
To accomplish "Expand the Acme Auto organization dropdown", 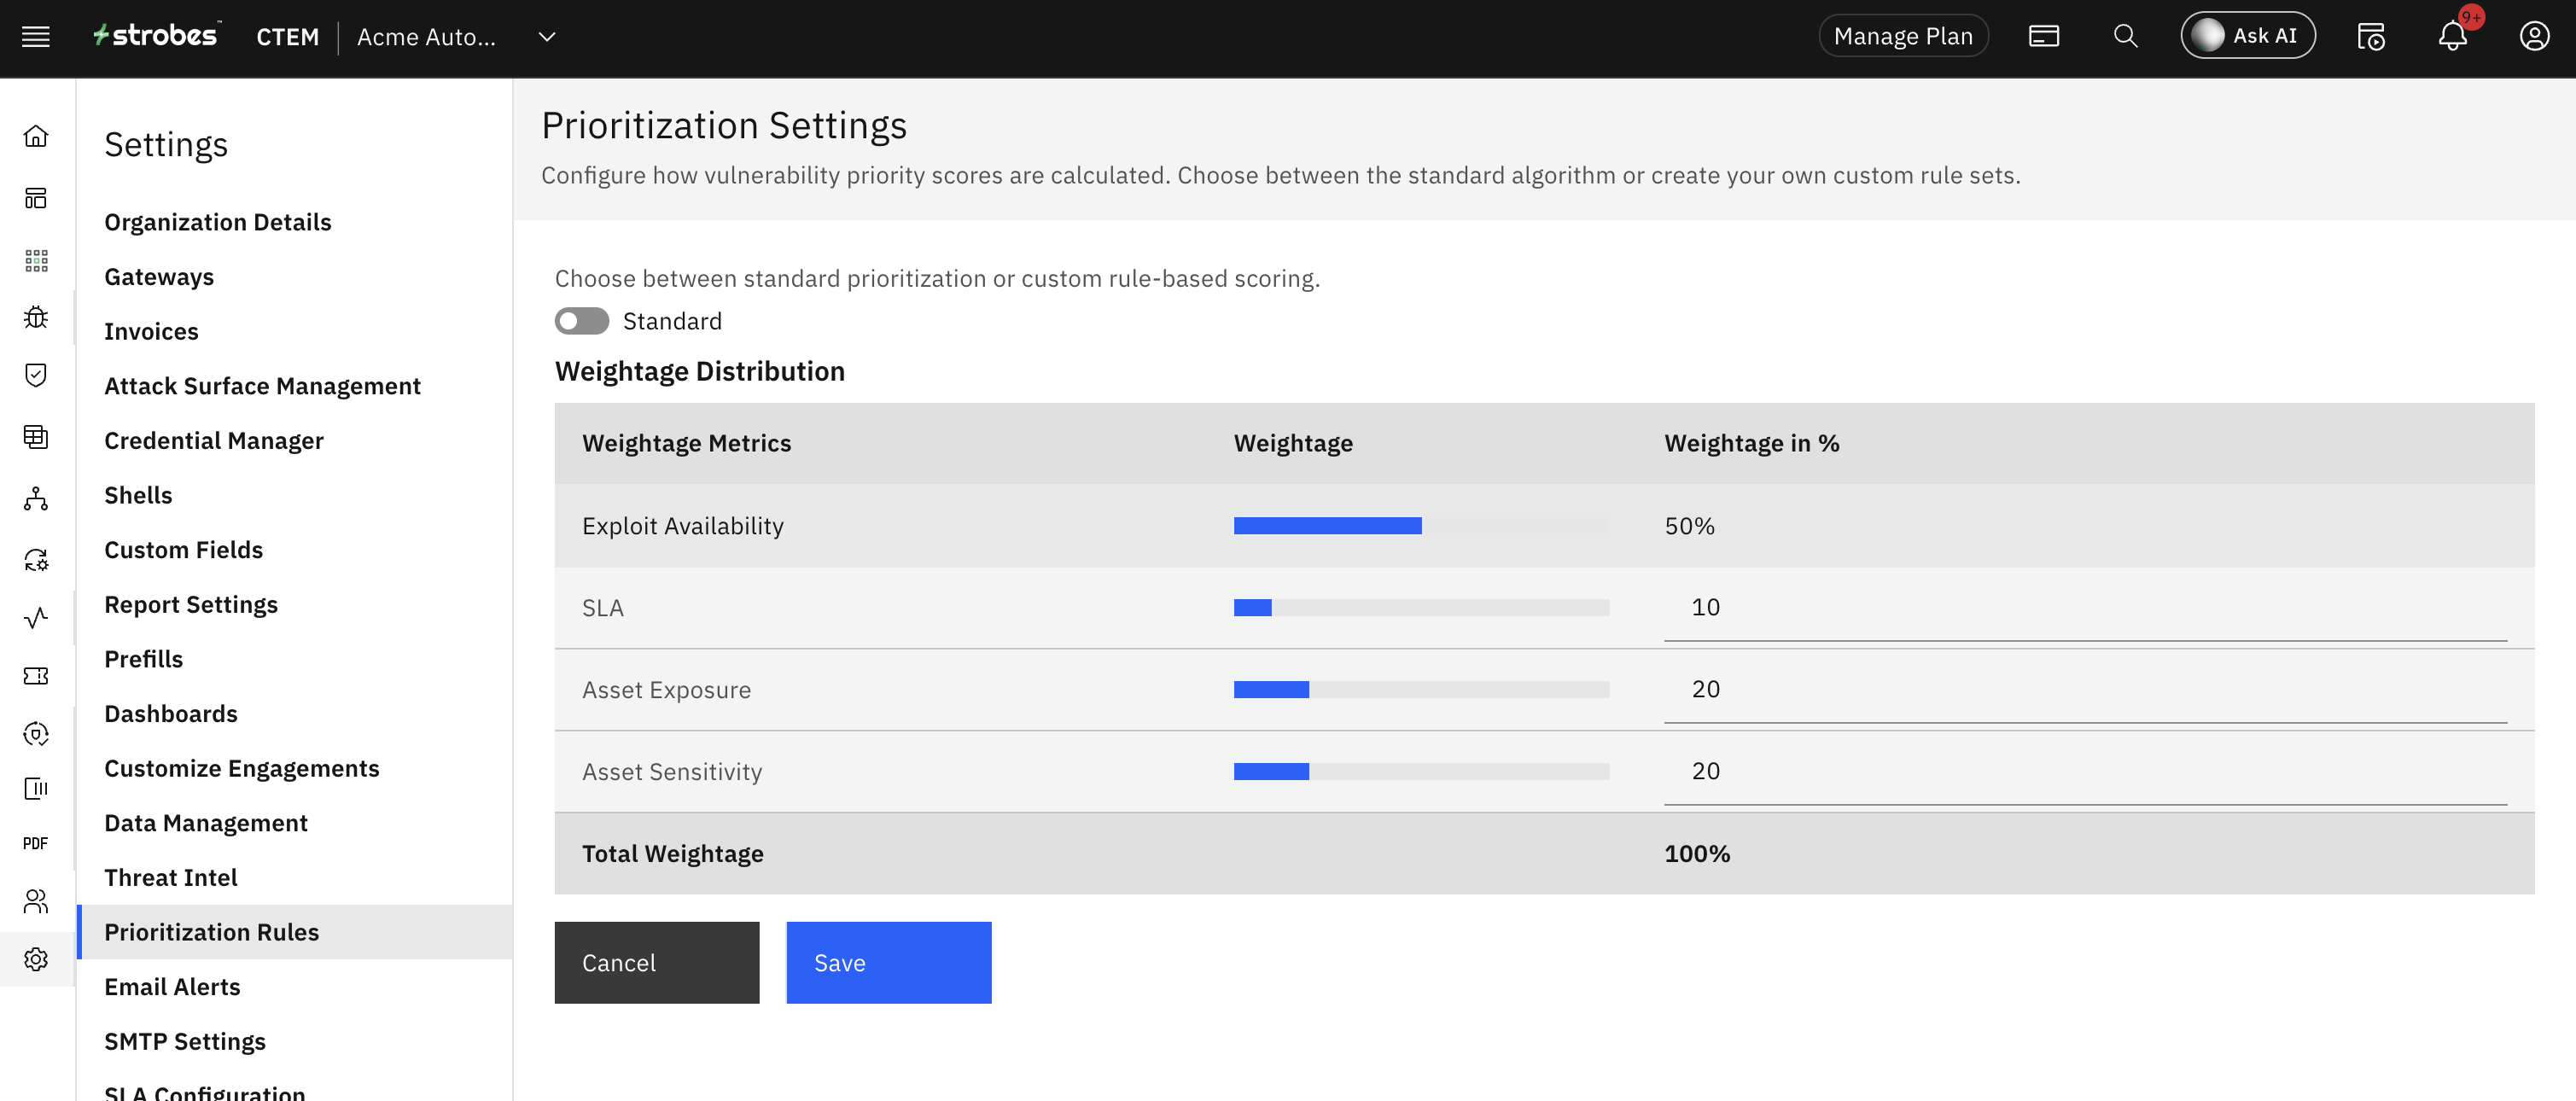I will pos(546,37).
